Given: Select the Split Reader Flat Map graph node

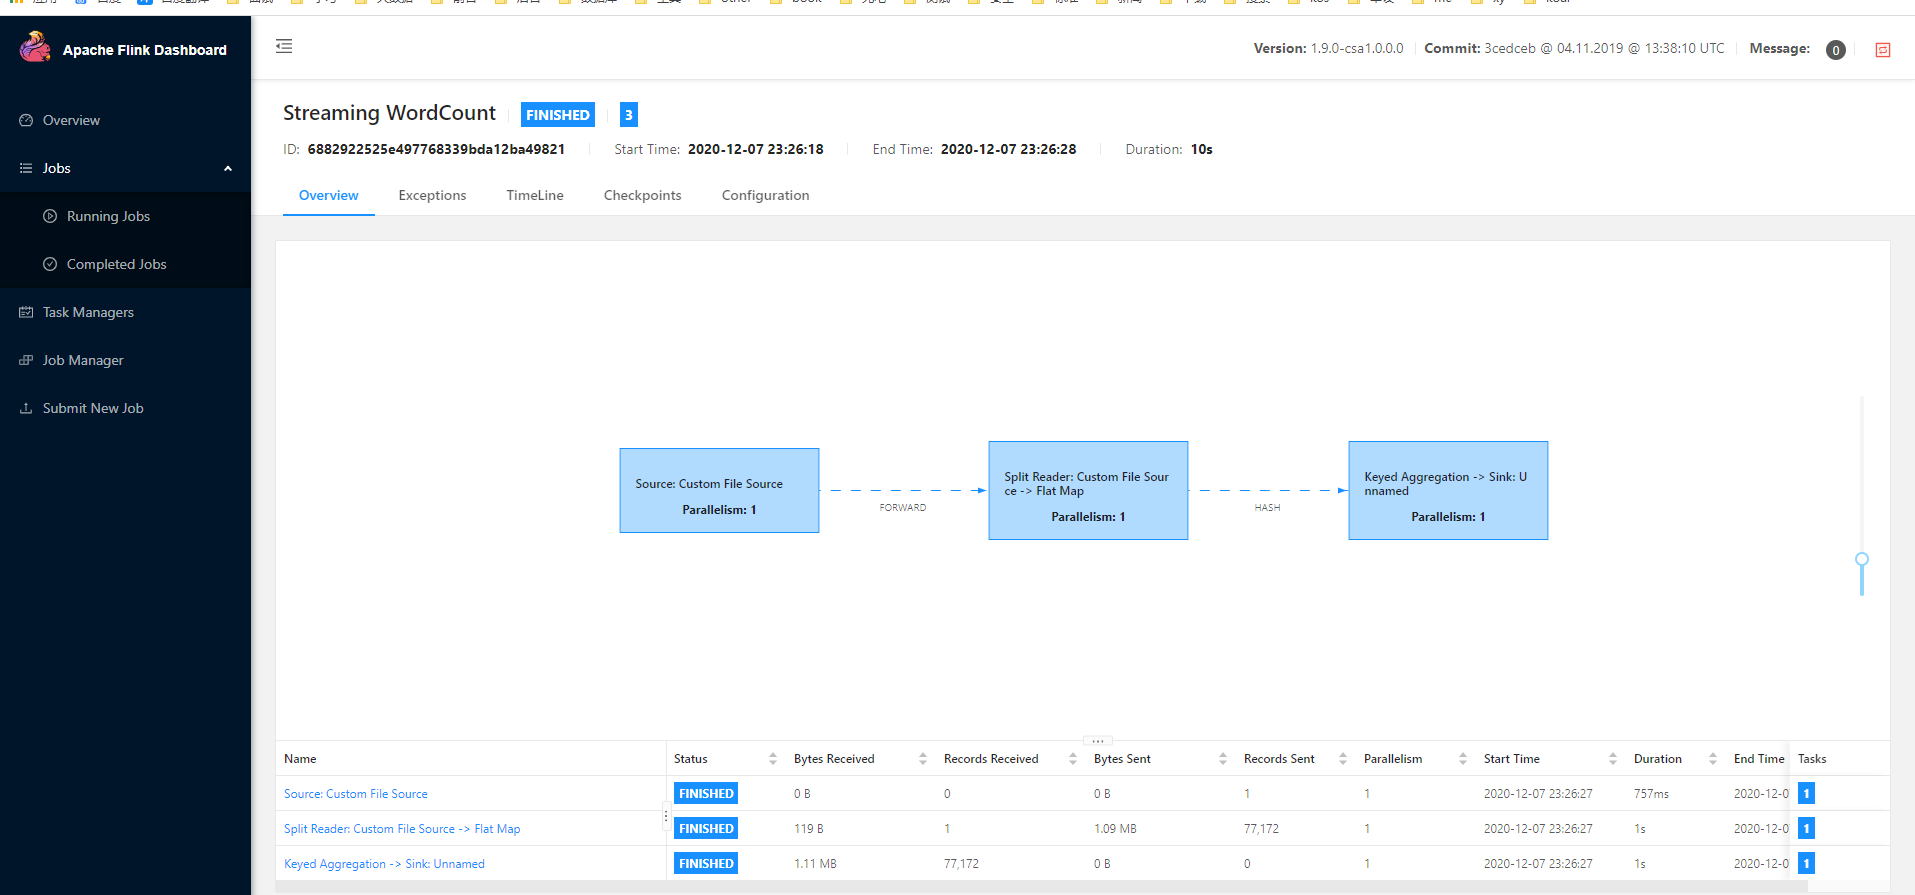Looking at the screenshot, I should [x=1088, y=490].
